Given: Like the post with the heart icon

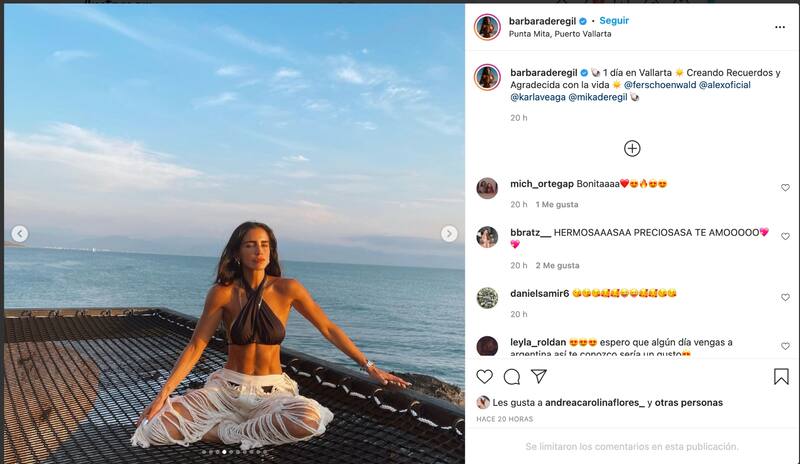Looking at the screenshot, I should click(485, 377).
